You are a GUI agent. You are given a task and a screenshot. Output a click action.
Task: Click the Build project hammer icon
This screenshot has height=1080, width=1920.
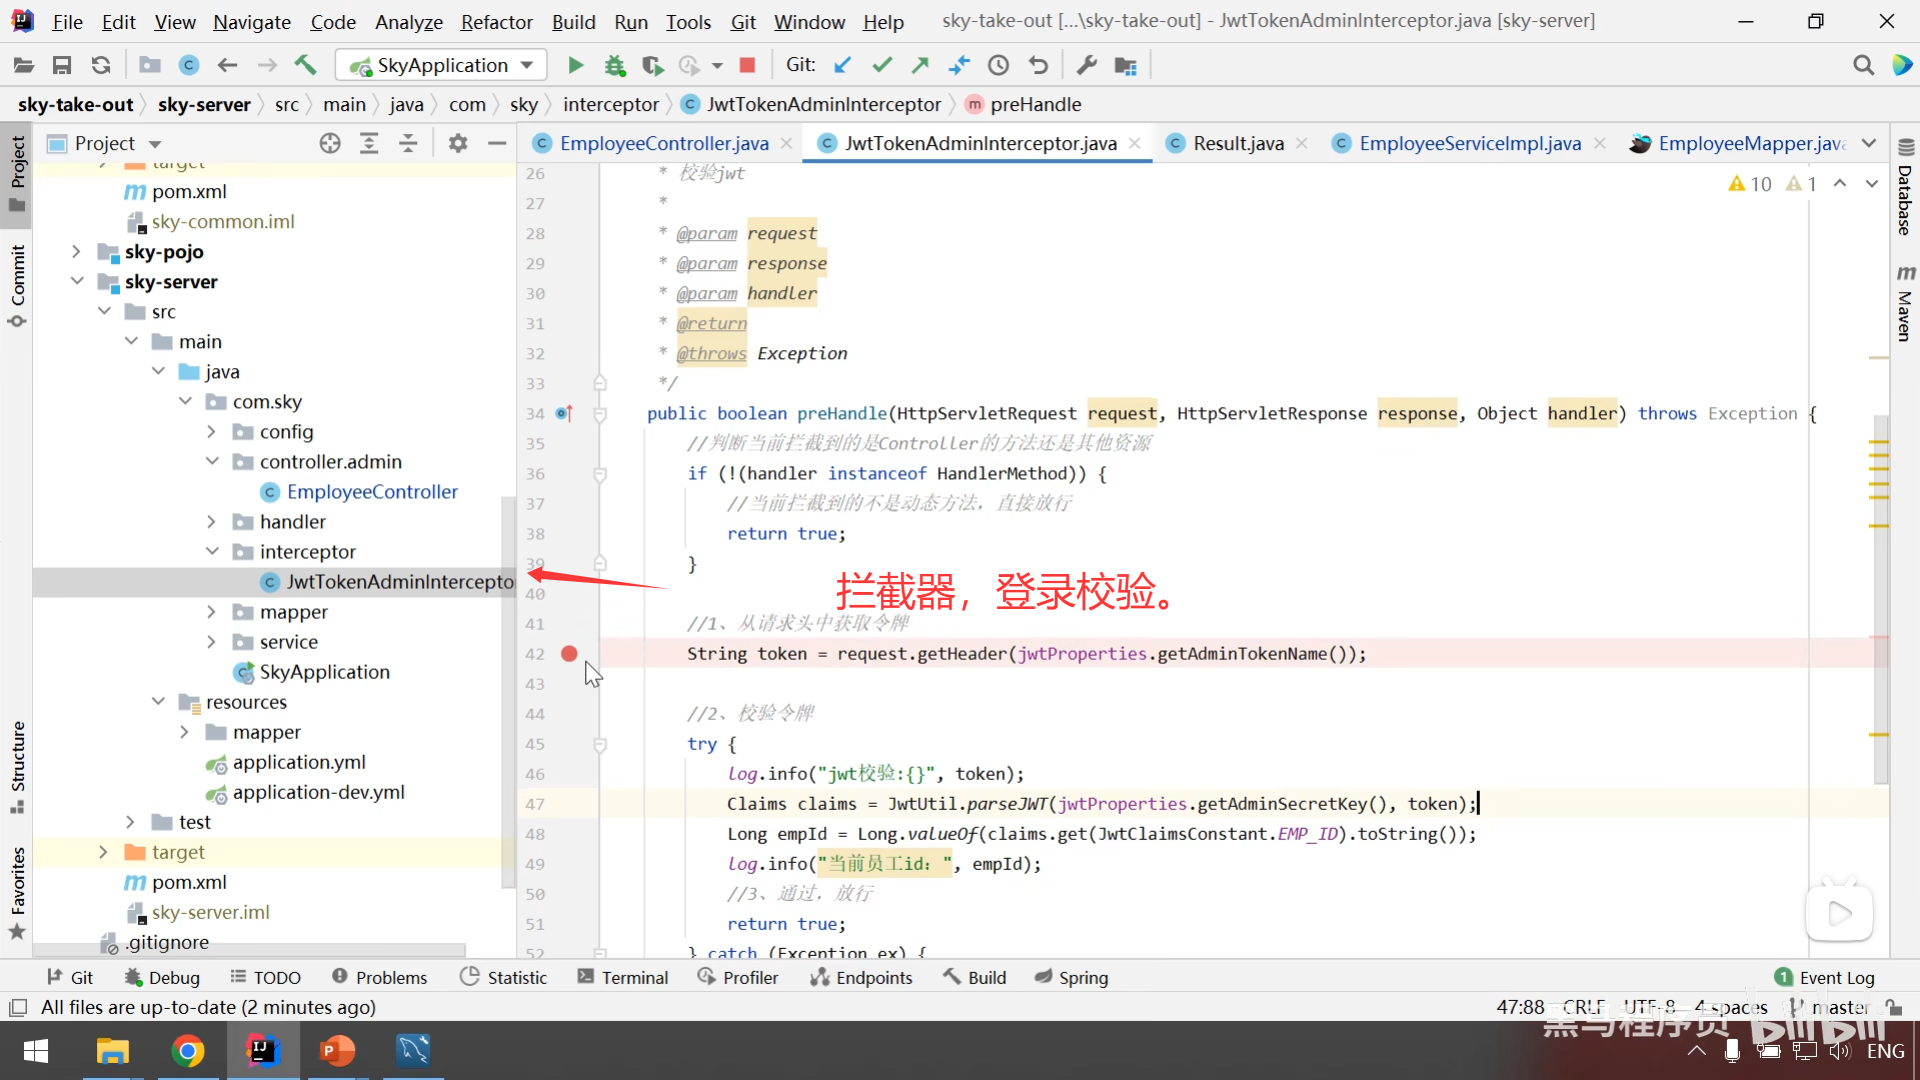[x=305, y=66]
